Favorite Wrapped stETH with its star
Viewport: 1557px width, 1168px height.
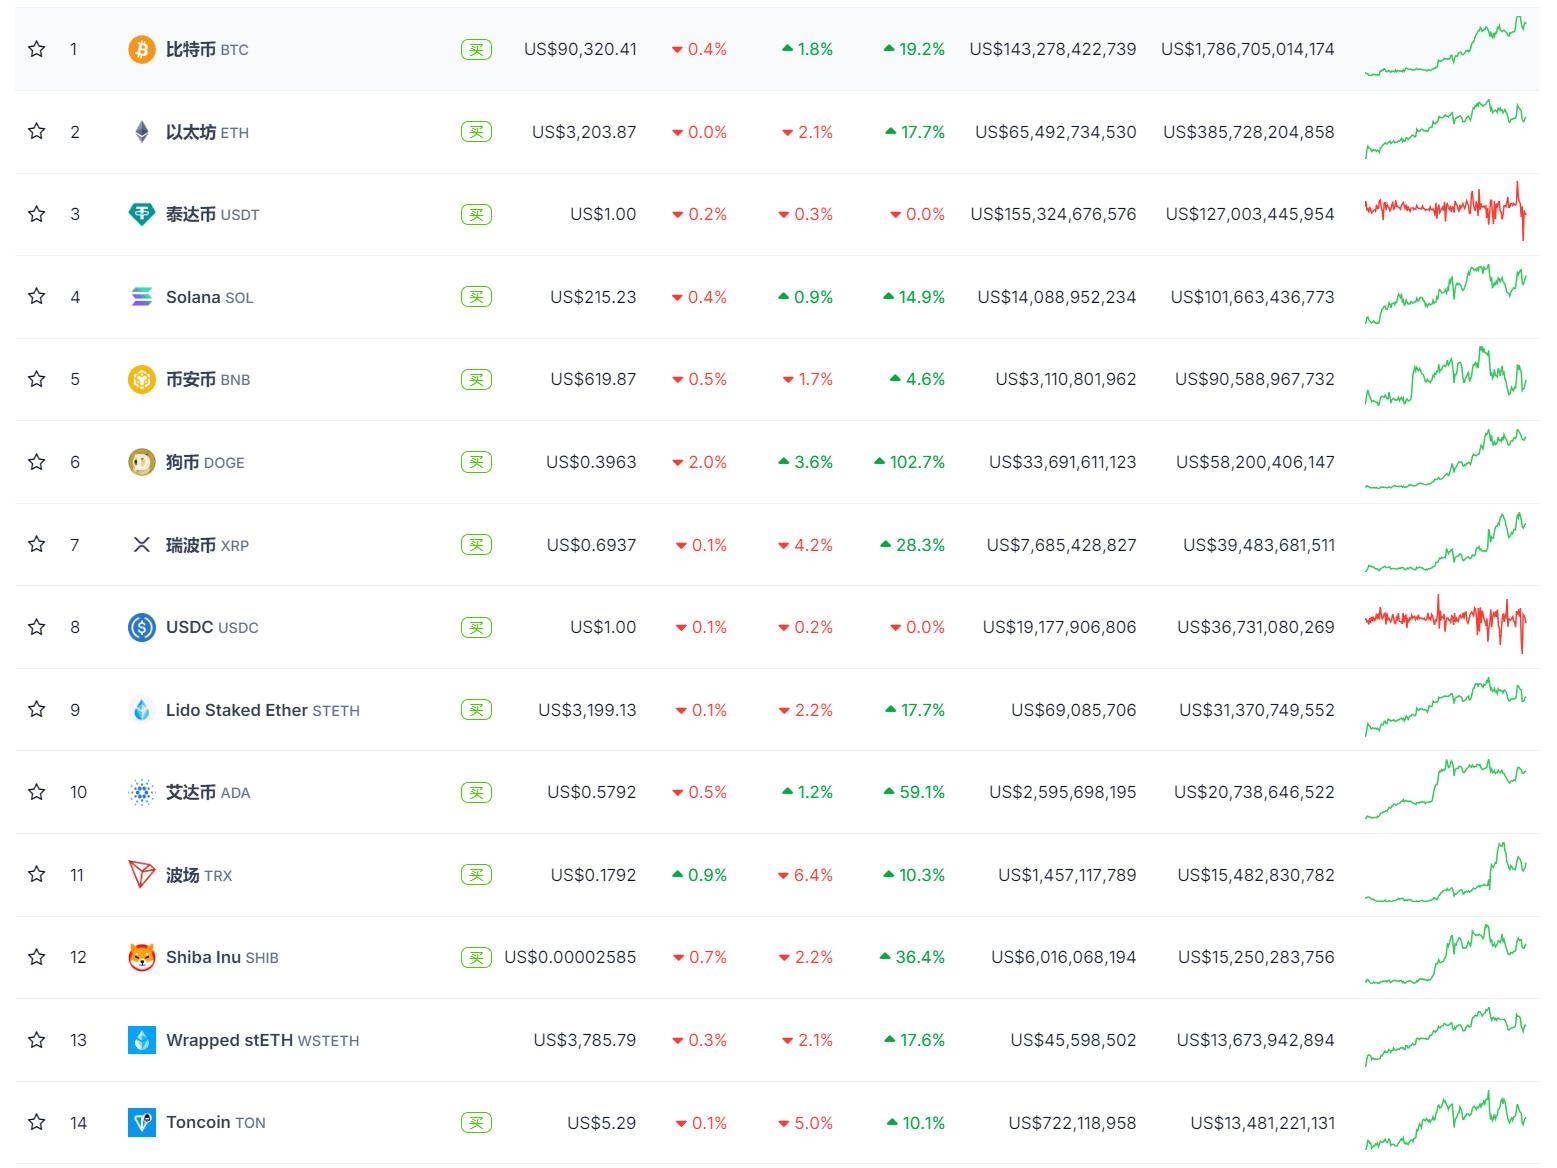tap(37, 1040)
